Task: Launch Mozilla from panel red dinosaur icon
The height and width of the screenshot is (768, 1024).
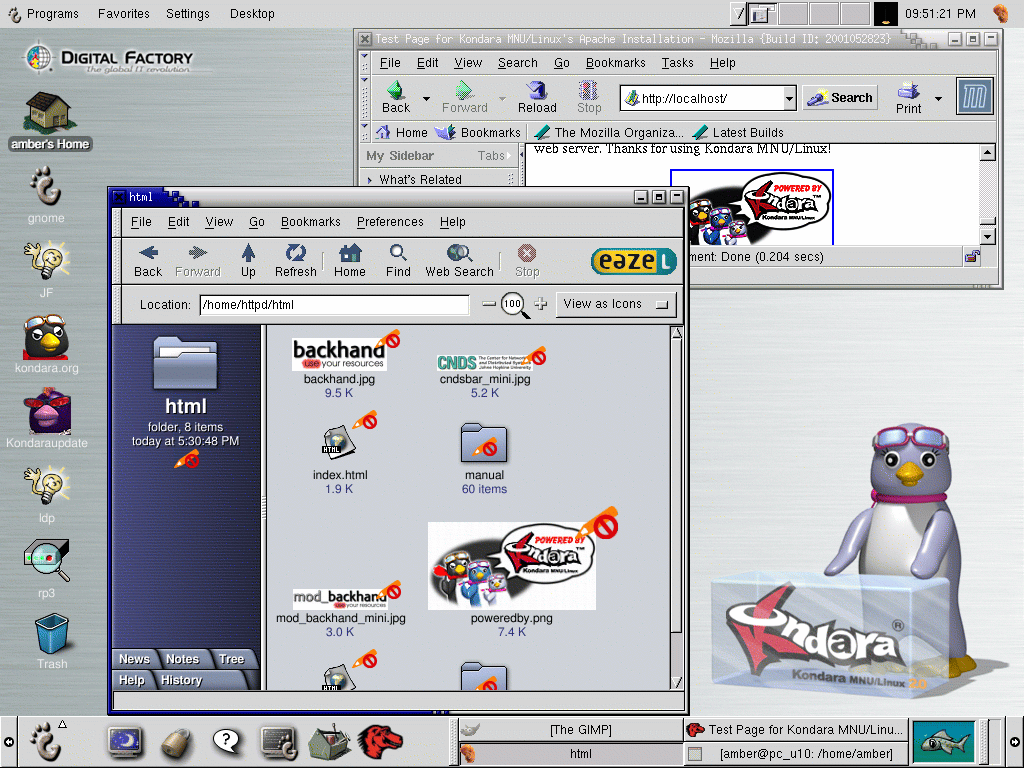Action: (x=379, y=741)
